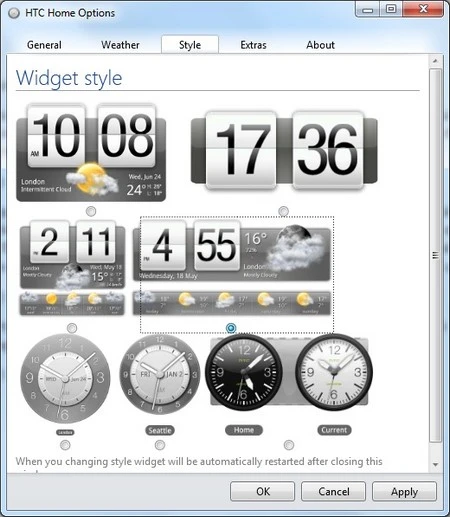The width and height of the screenshot is (450, 517).
Task: Select radio button under 17:36 flip clock
Action: pos(283,211)
